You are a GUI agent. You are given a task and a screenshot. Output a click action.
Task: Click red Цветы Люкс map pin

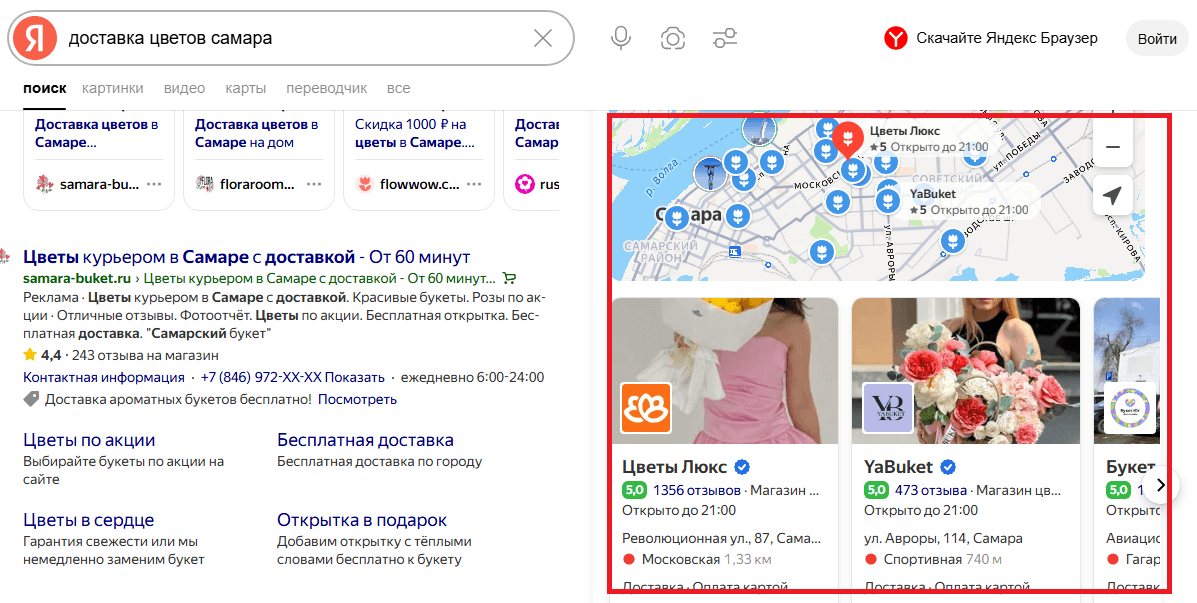tap(847, 138)
